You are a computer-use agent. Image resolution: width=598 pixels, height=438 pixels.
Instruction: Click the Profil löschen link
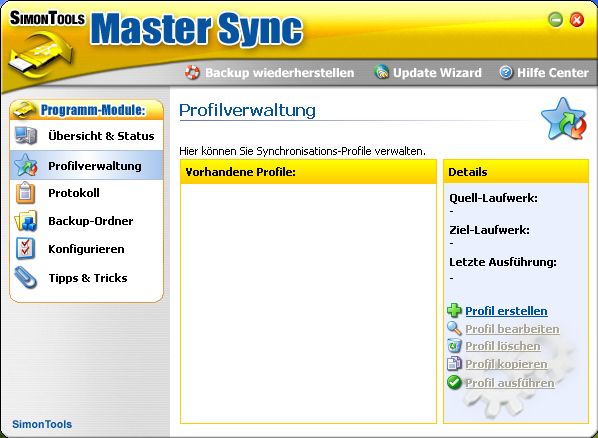pos(503,346)
